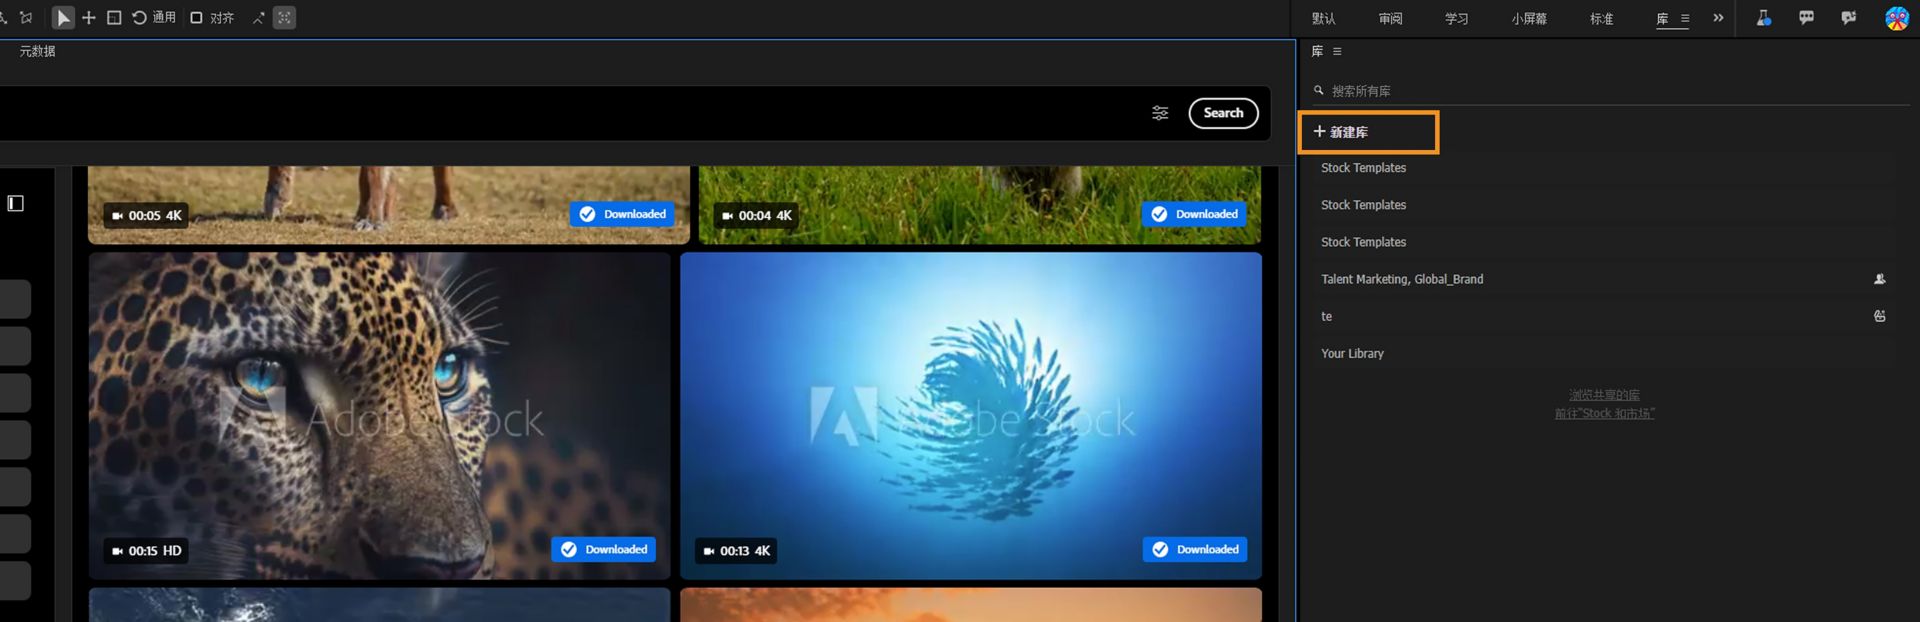Open the user profile avatar

click(1896, 18)
